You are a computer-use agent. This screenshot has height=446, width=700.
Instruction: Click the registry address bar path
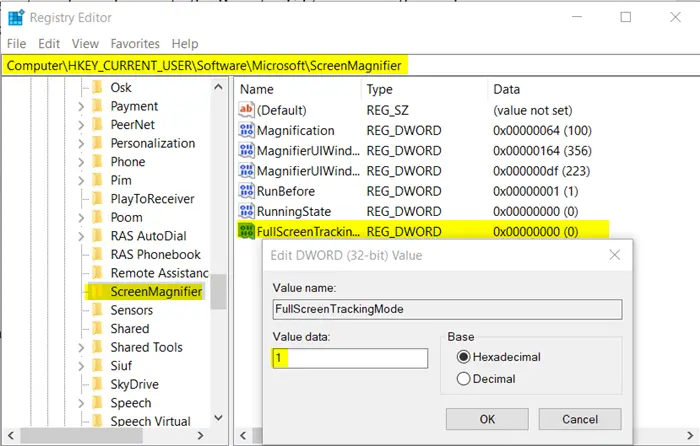[204, 66]
